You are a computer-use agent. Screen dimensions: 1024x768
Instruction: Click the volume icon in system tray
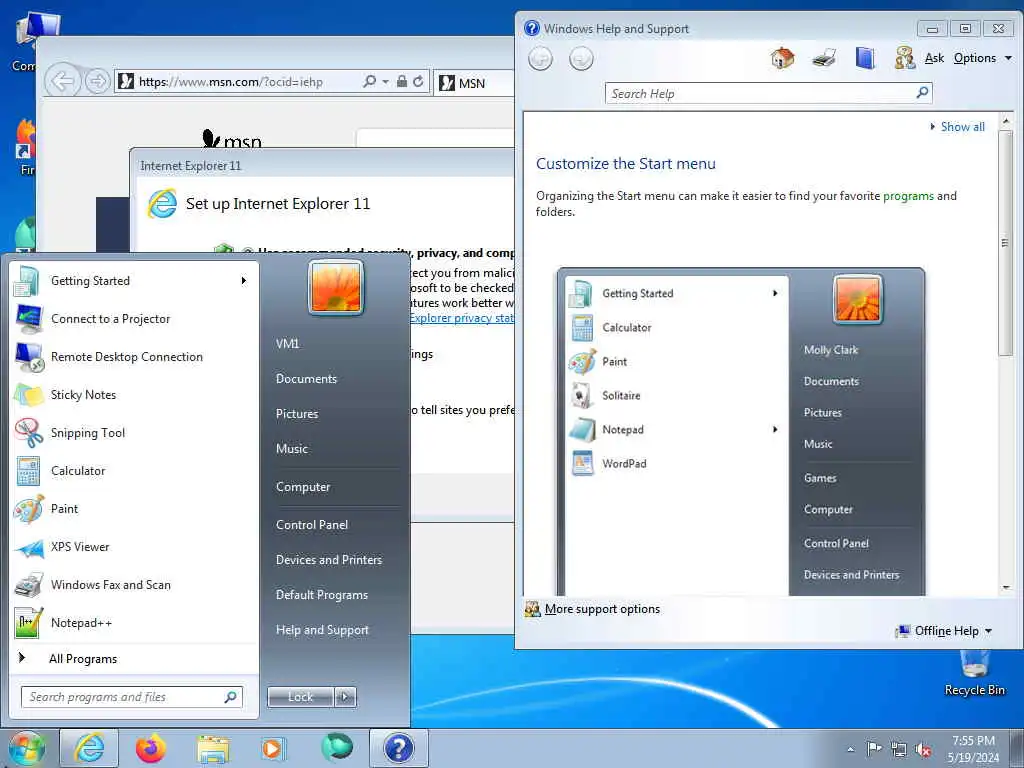coord(923,749)
